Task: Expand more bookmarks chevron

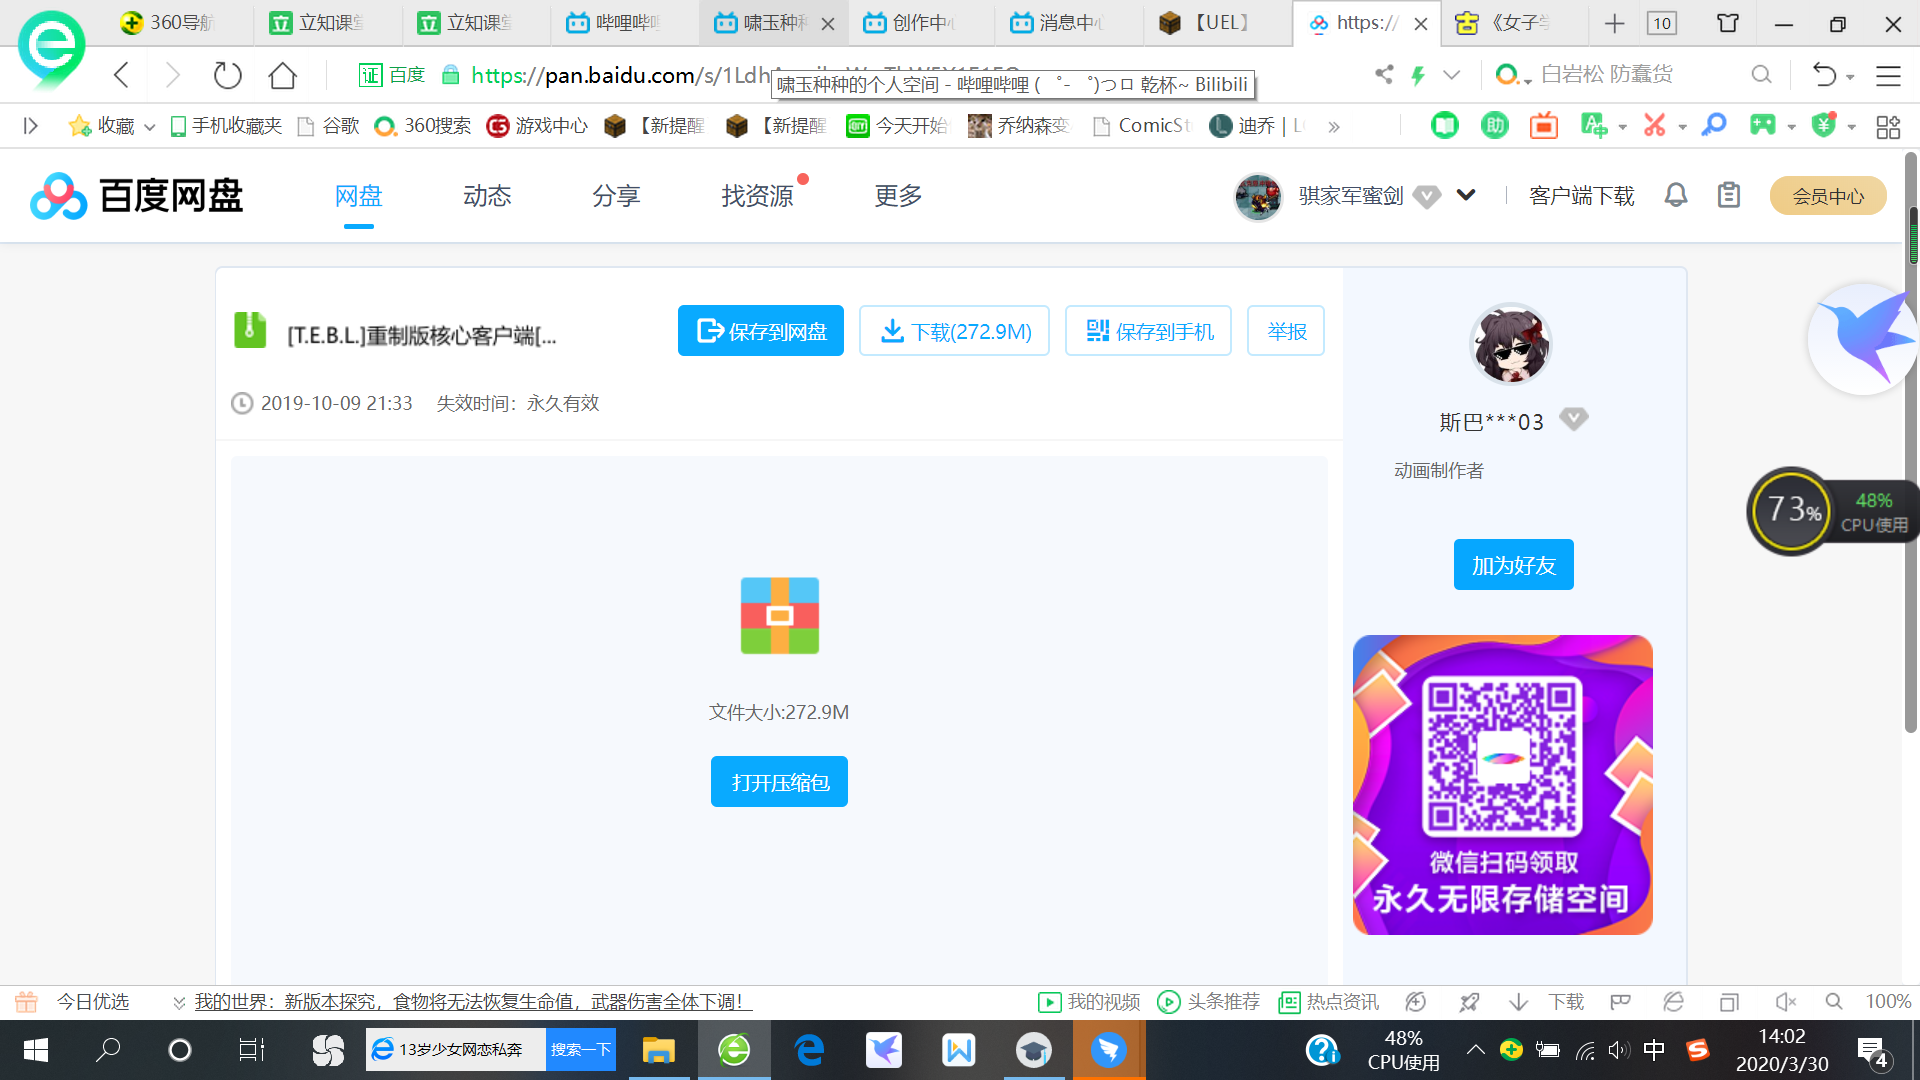Action: coord(1334,127)
